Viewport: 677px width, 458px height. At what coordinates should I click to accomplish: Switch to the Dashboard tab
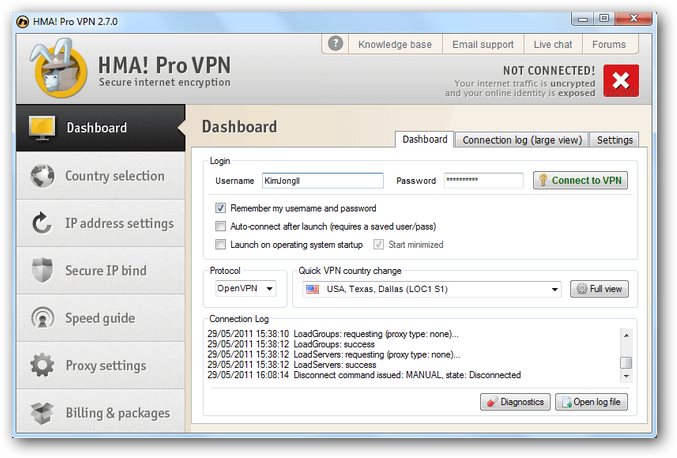click(x=424, y=139)
